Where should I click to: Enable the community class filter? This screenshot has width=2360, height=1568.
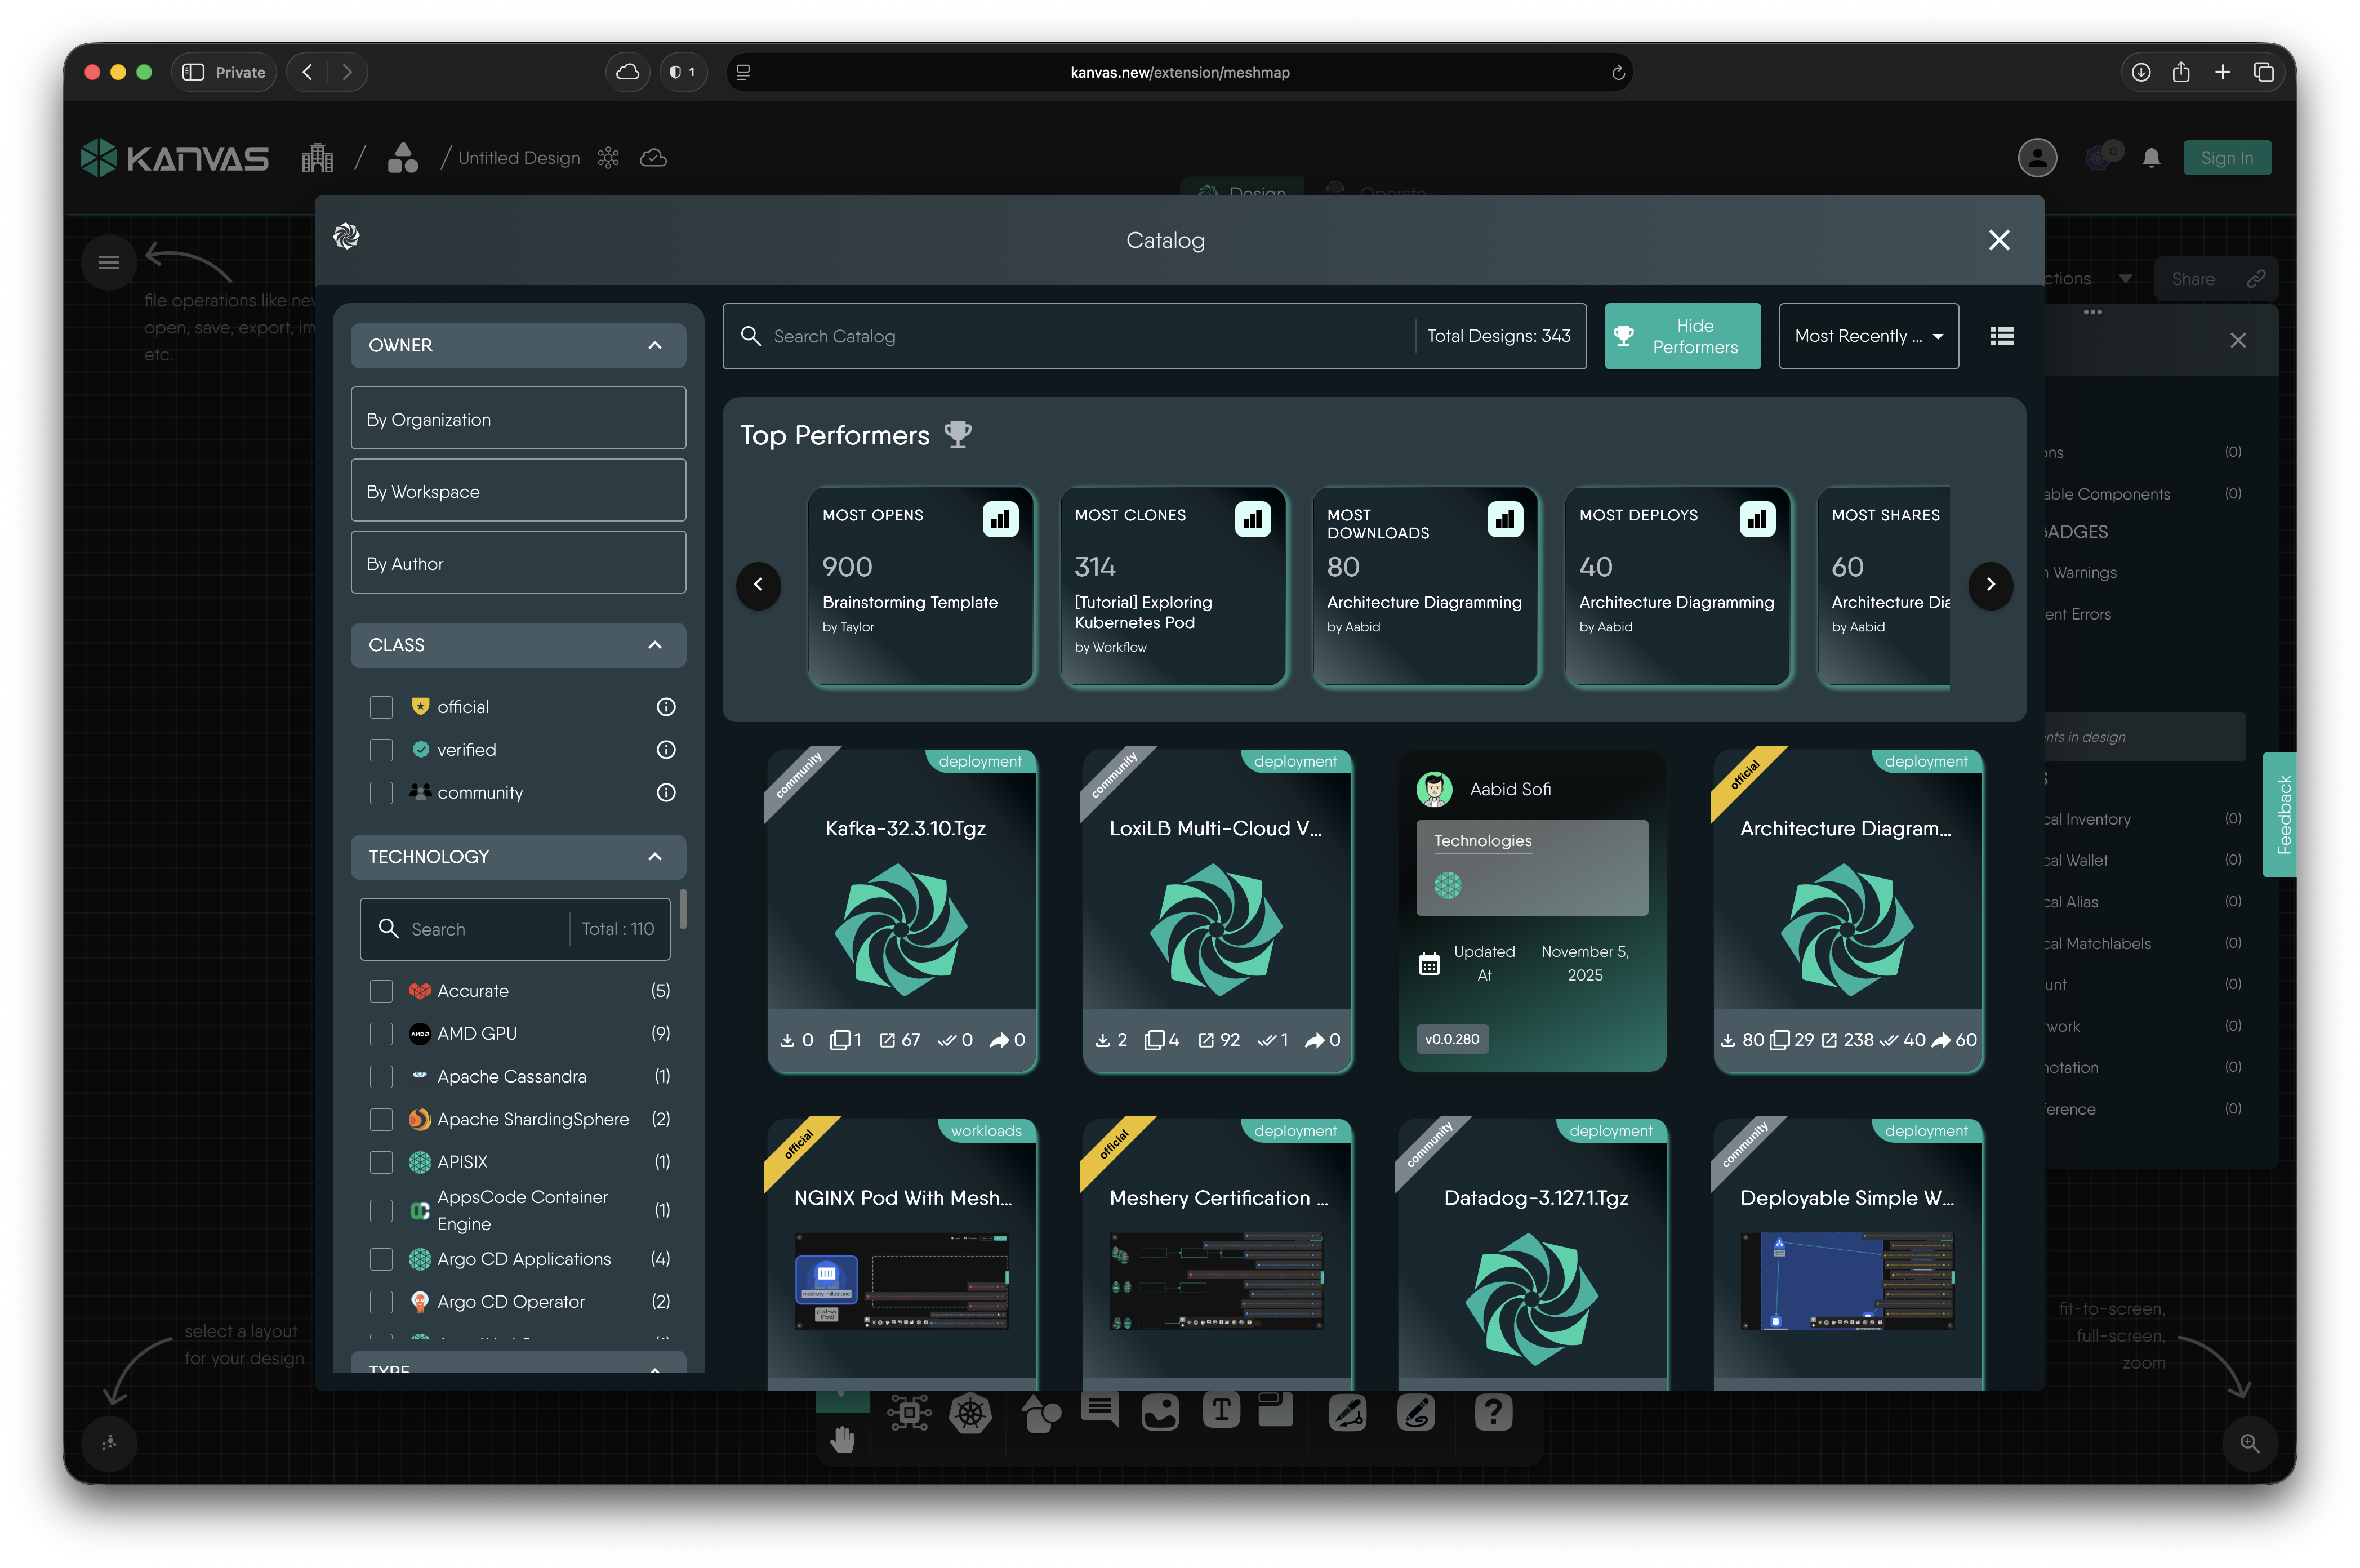pyautogui.click(x=381, y=793)
